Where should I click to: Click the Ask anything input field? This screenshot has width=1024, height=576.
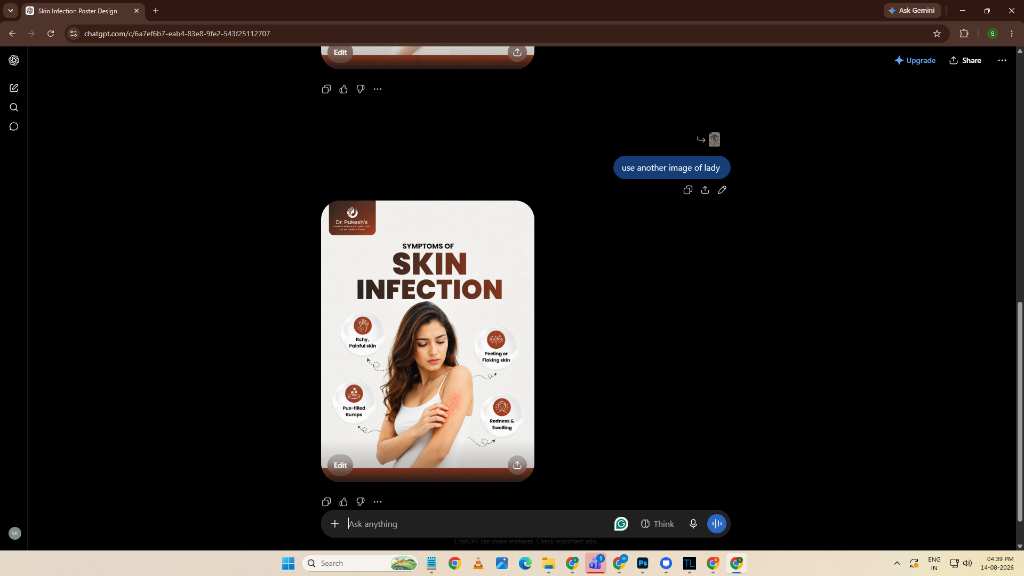click(477, 524)
